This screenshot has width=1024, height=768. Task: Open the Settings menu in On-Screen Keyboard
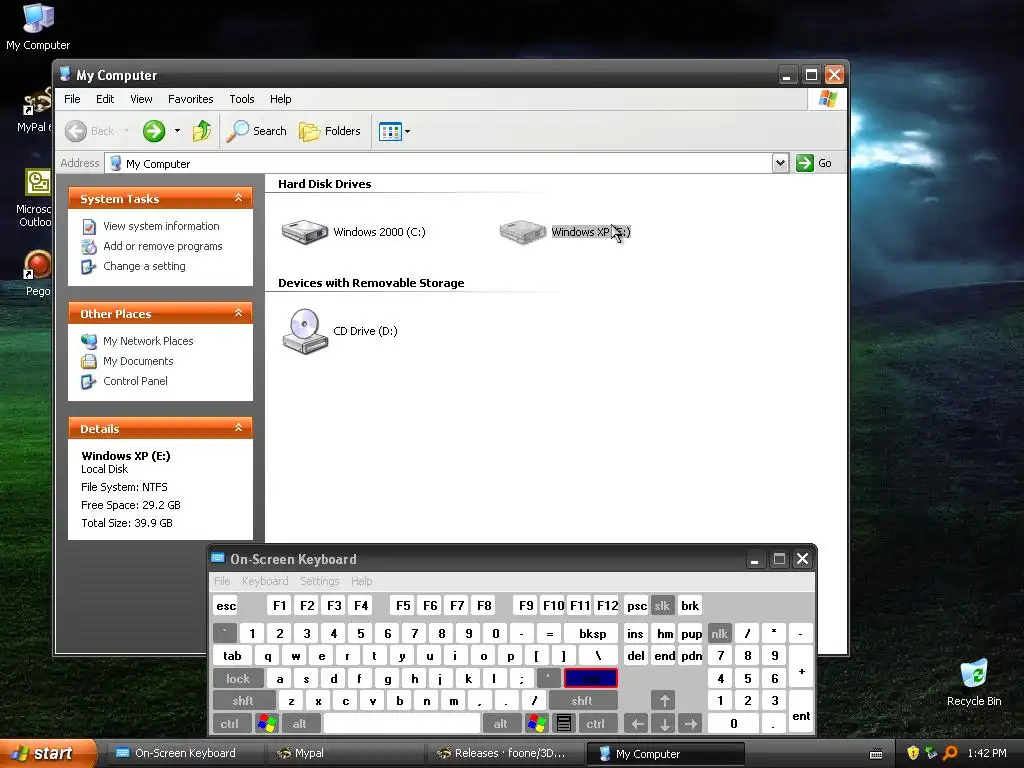point(320,581)
